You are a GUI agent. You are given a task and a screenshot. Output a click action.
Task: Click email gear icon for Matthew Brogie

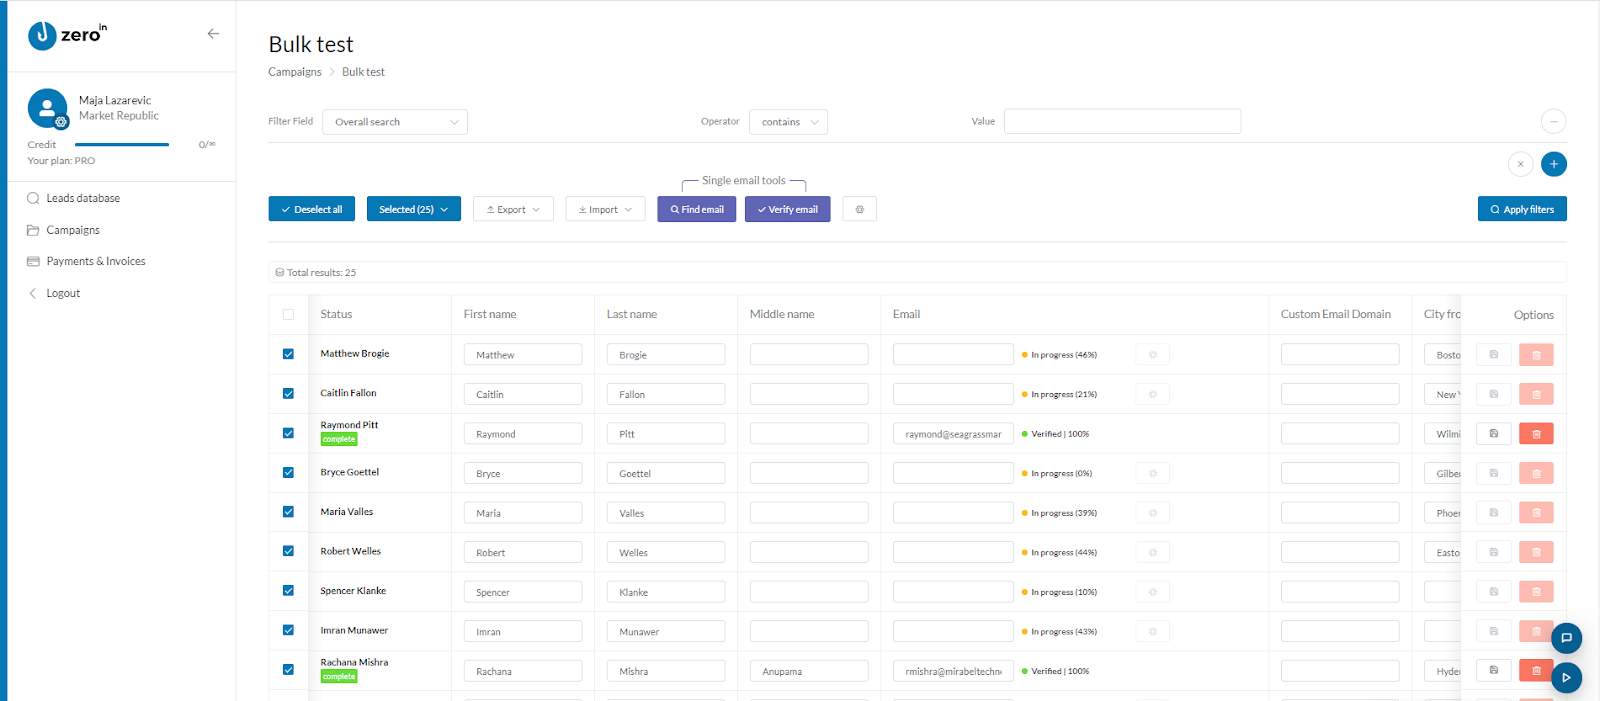click(x=1153, y=355)
